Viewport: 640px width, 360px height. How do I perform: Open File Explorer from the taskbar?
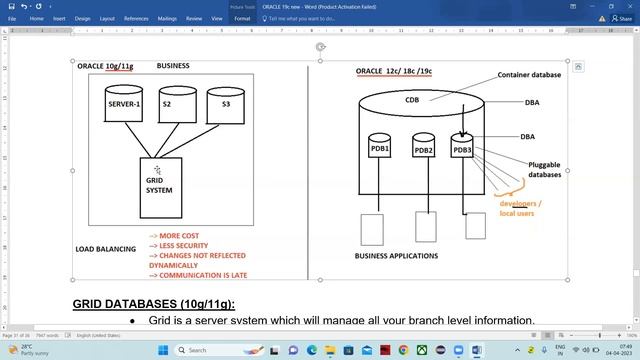coord(330,350)
